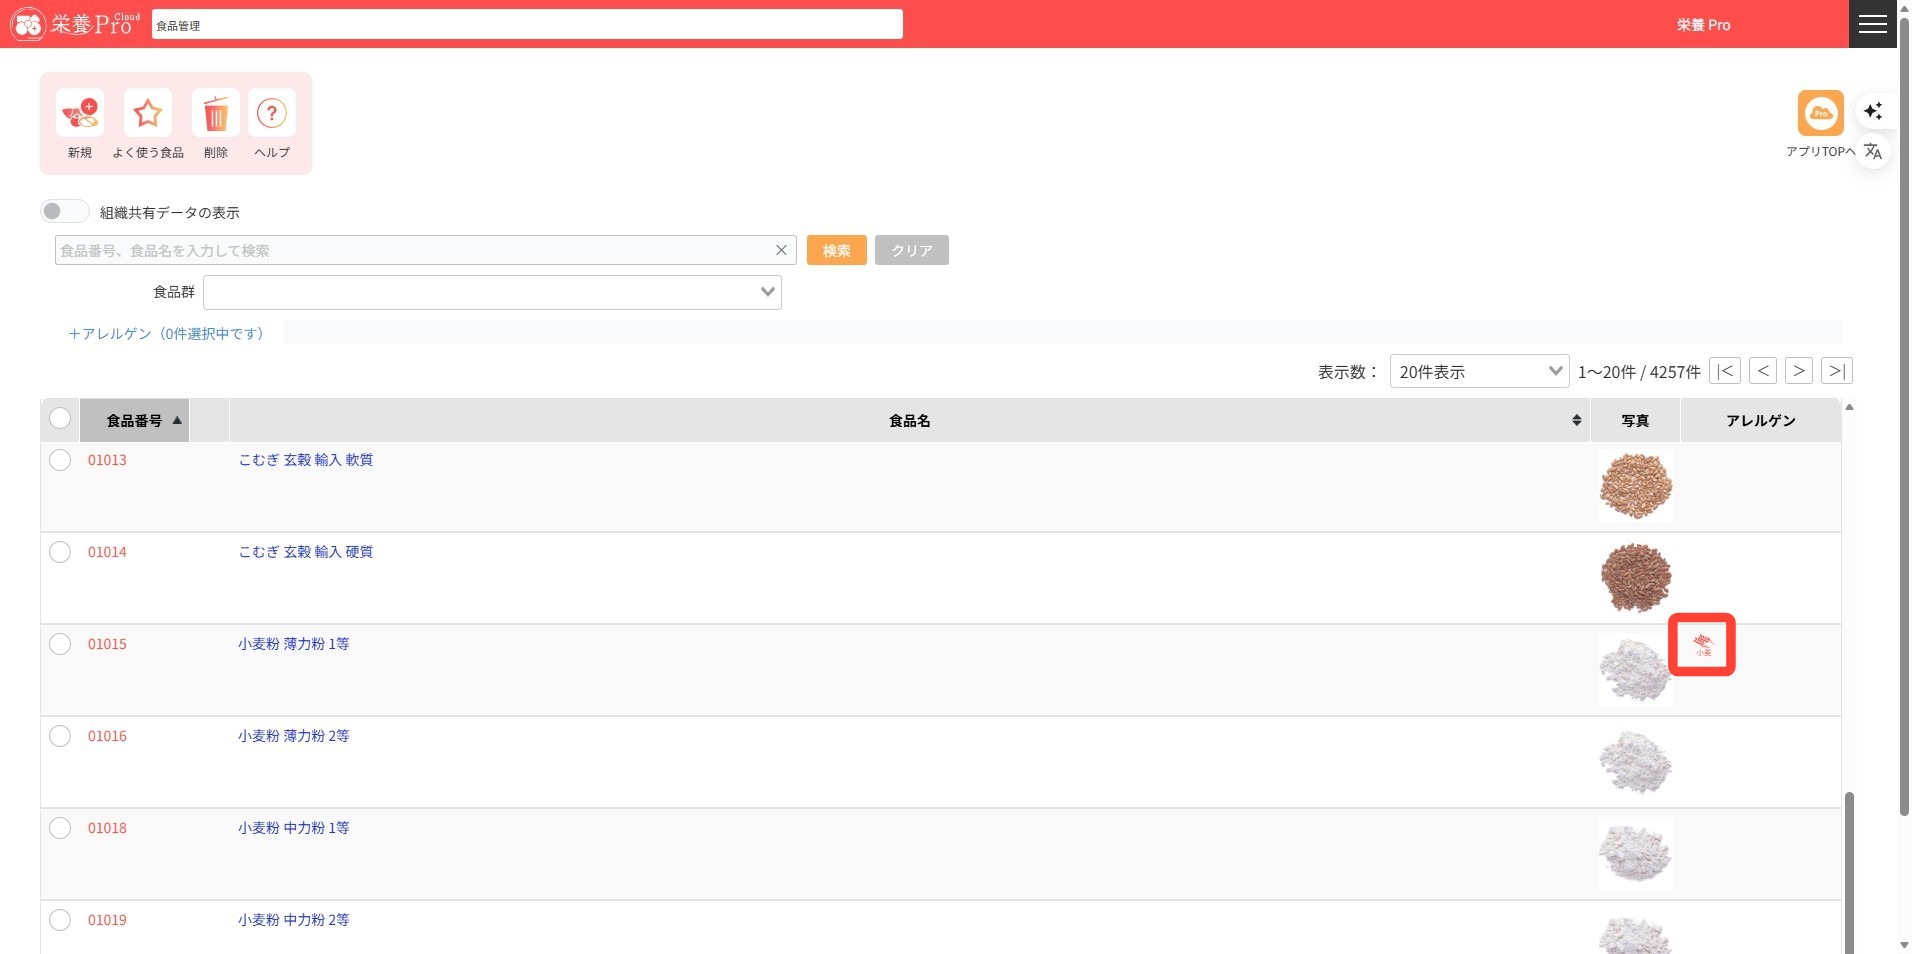Image resolution: width=1912 pixels, height=954 pixels.
Task: Sort by 食品番号 column header
Action: 135,421
